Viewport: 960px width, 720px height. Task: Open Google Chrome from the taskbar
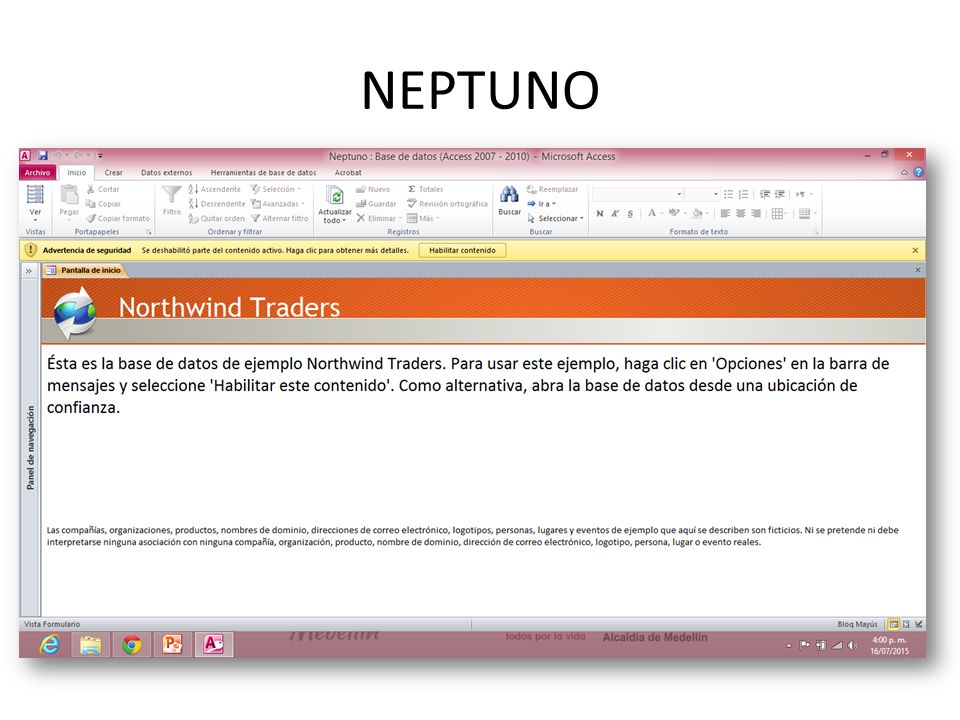click(x=132, y=645)
